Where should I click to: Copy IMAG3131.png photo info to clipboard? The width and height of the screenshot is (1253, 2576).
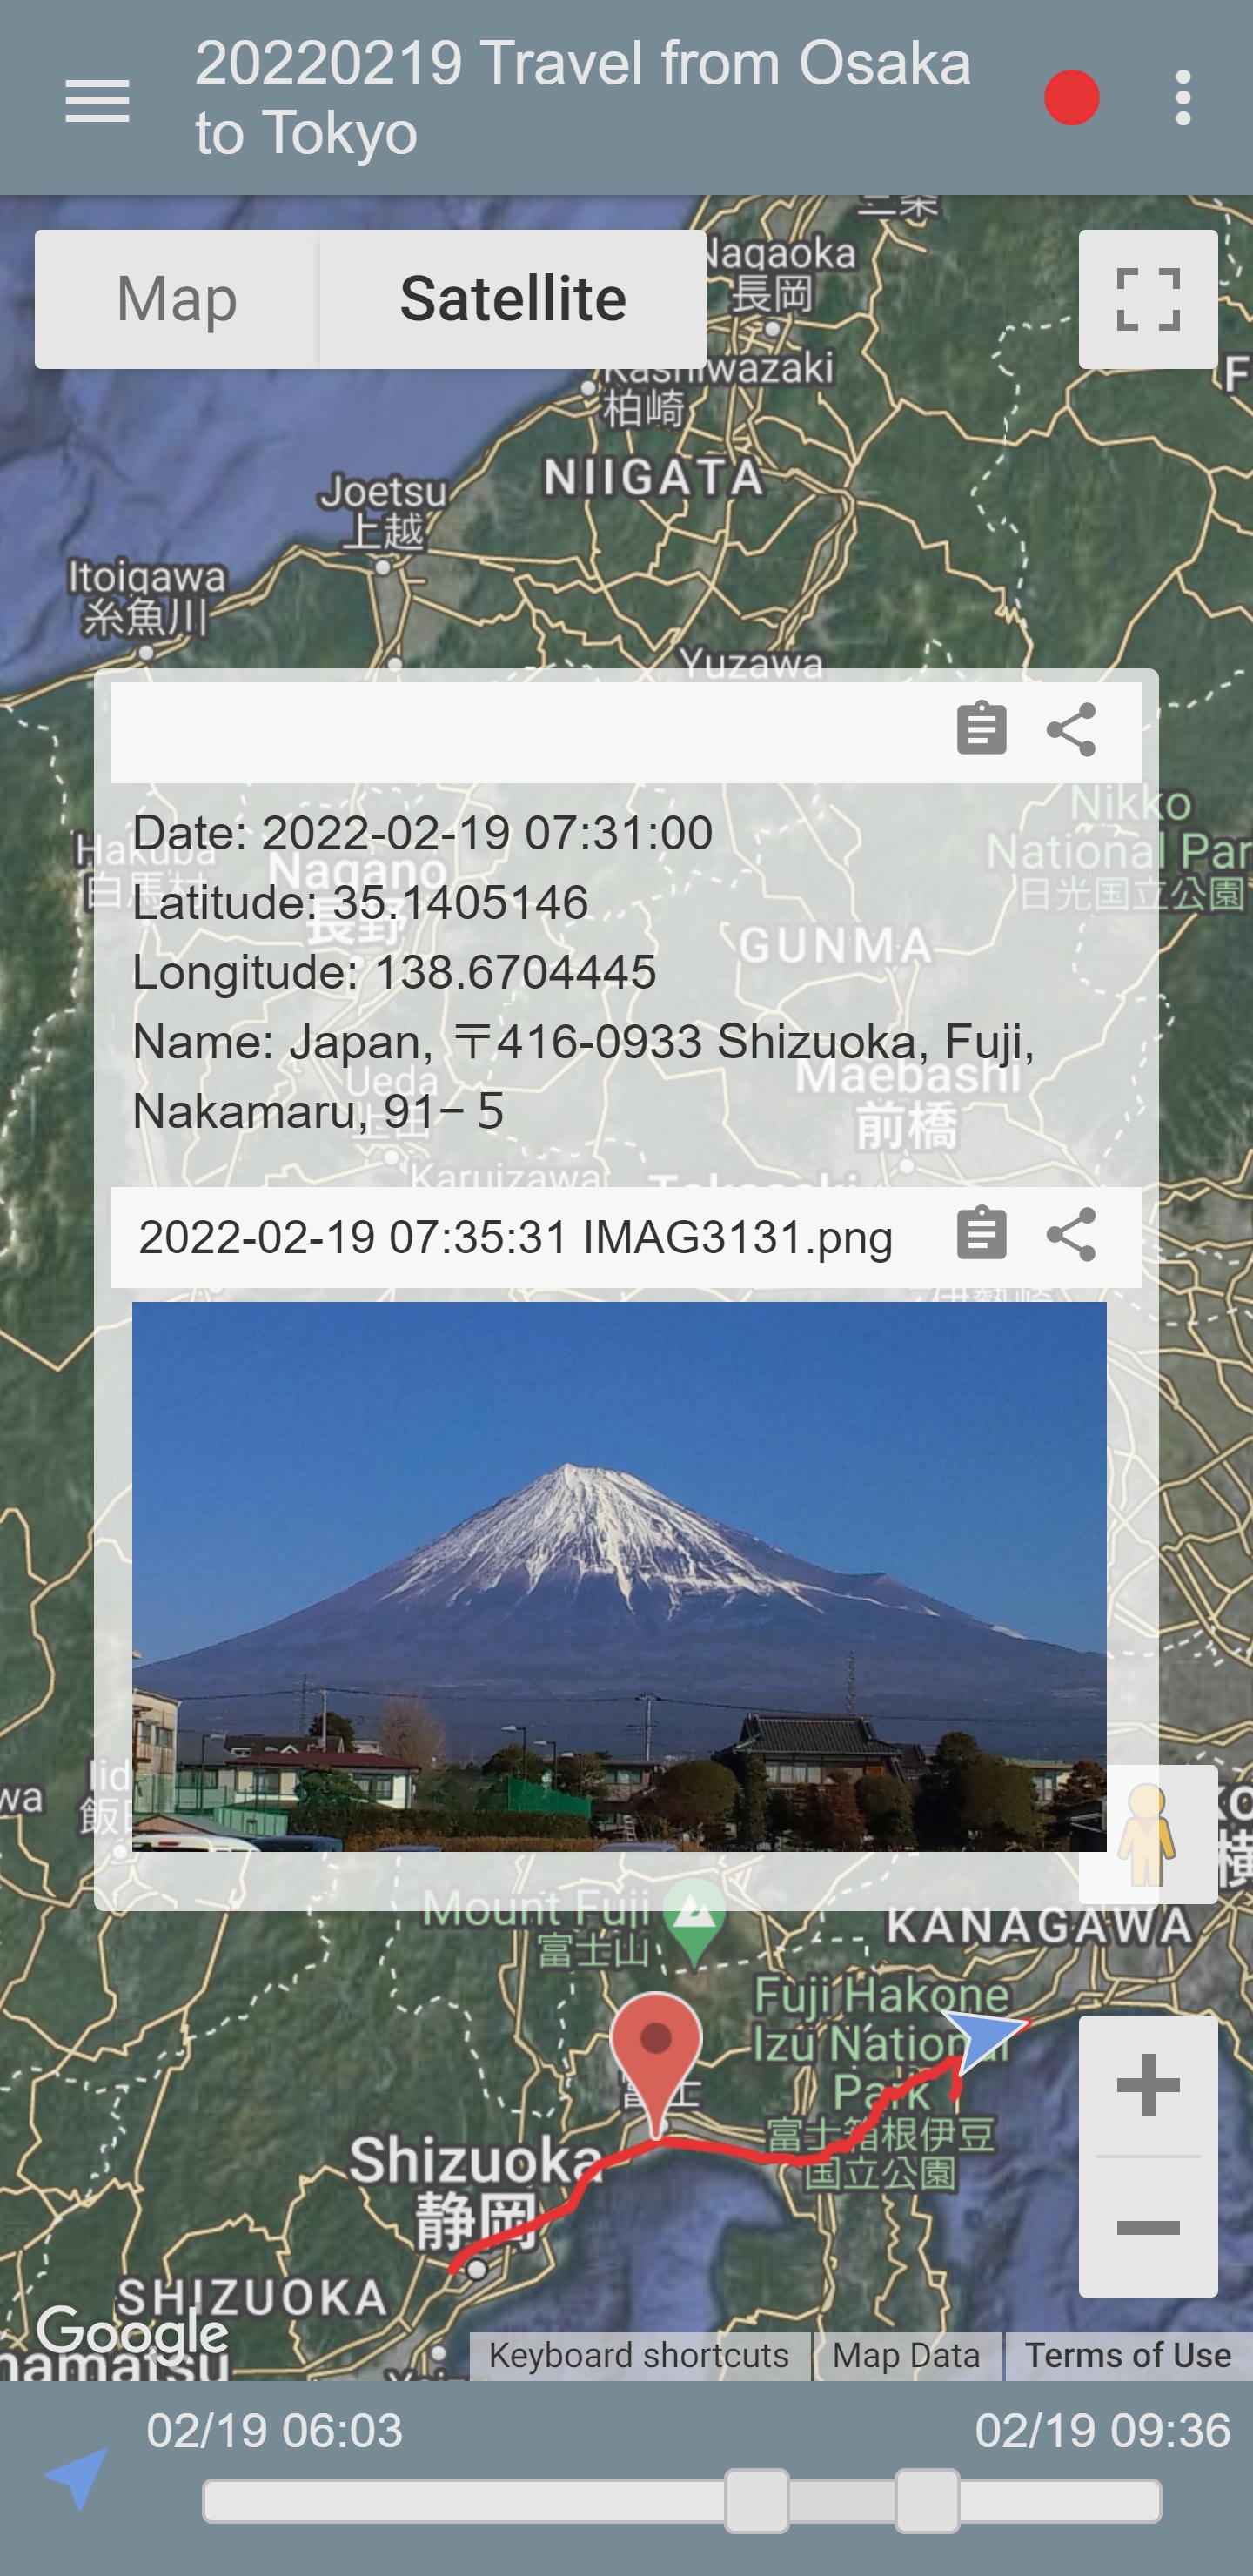(981, 1234)
